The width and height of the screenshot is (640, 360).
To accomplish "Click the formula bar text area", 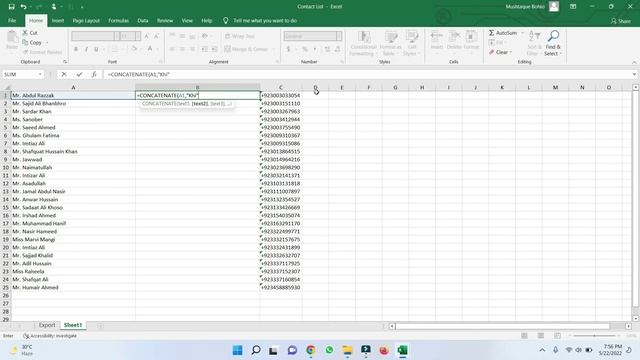I will coord(367,74).
